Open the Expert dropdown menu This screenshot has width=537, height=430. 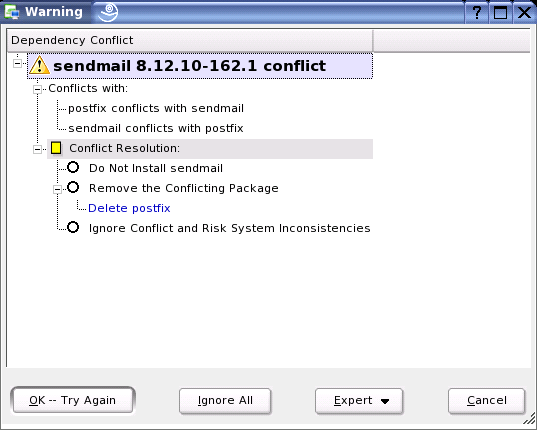pos(359,401)
